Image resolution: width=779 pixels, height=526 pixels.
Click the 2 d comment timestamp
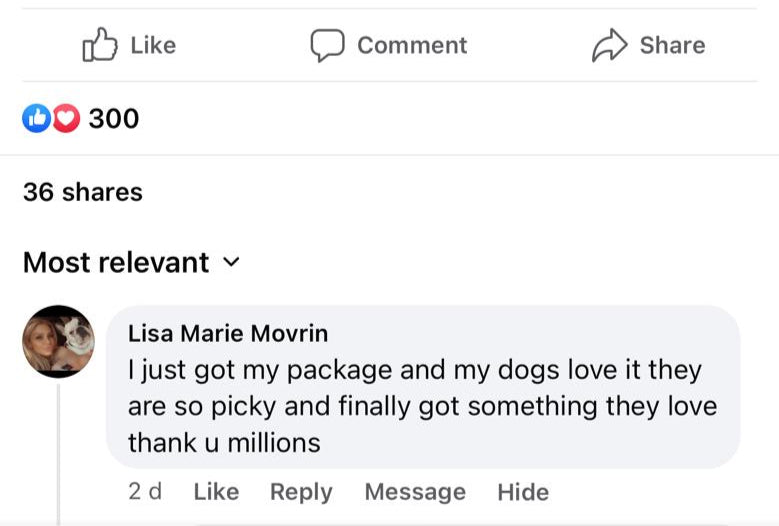pyautogui.click(x=145, y=492)
